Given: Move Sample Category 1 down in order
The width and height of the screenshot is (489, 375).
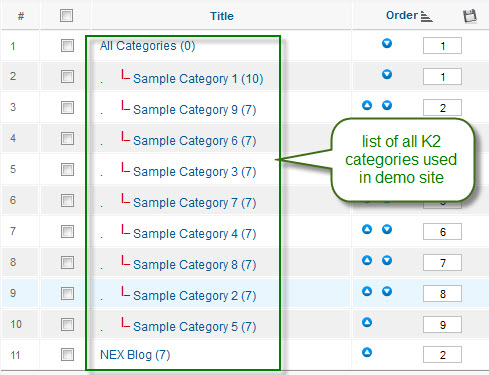Looking at the screenshot, I should 387,74.
